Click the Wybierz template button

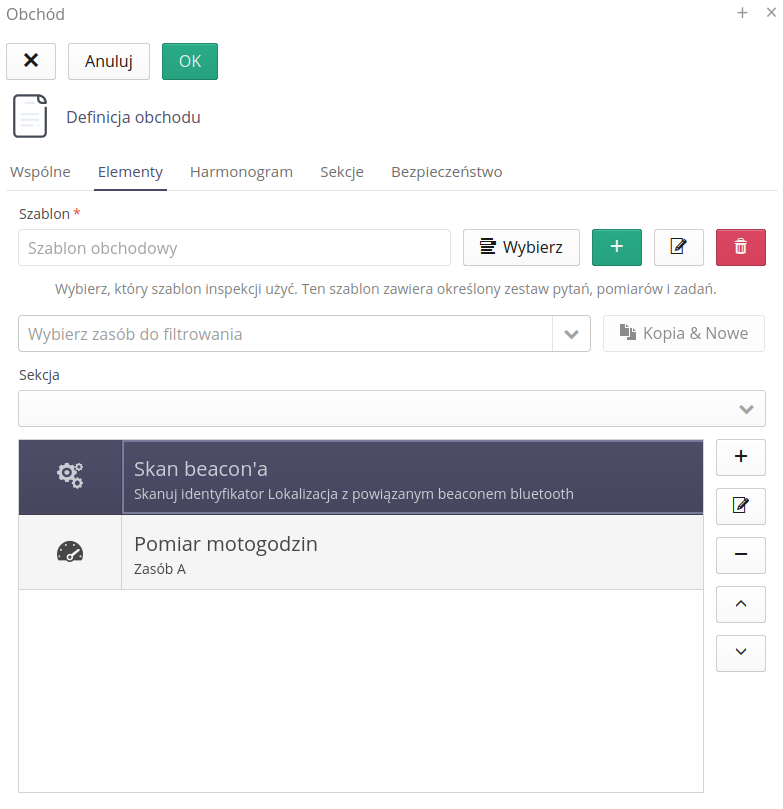pyautogui.click(x=521, y=247)
